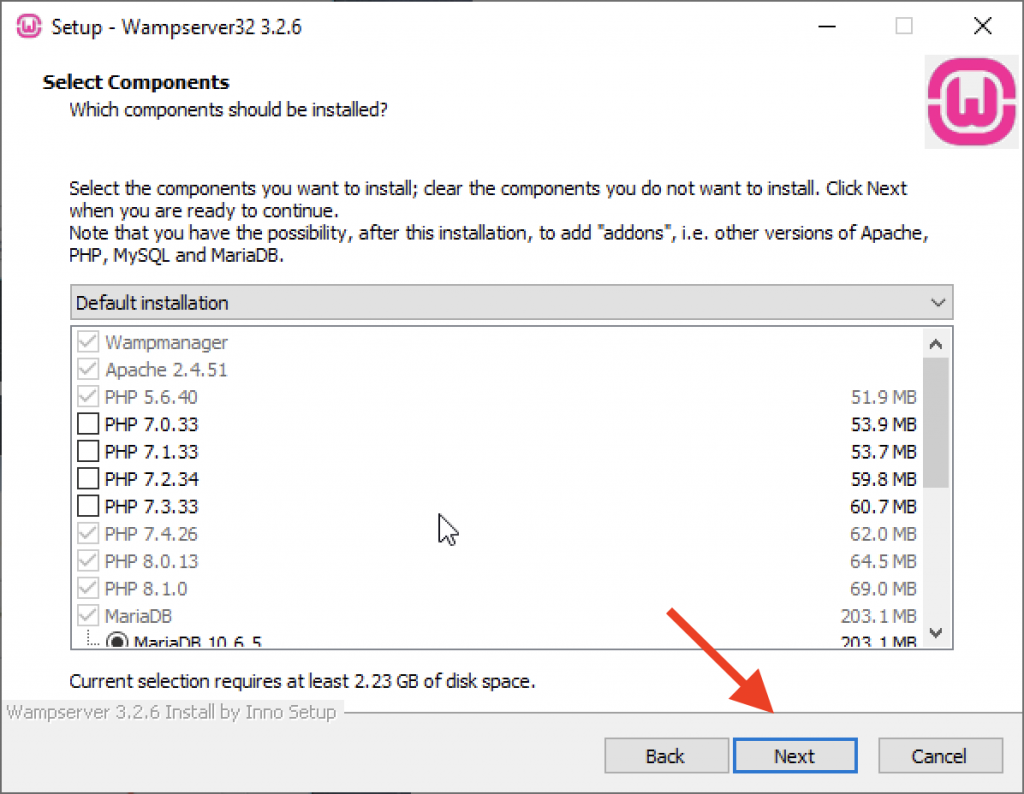Select the MariaDB 10.6.5 radio button

coord(117,641)
